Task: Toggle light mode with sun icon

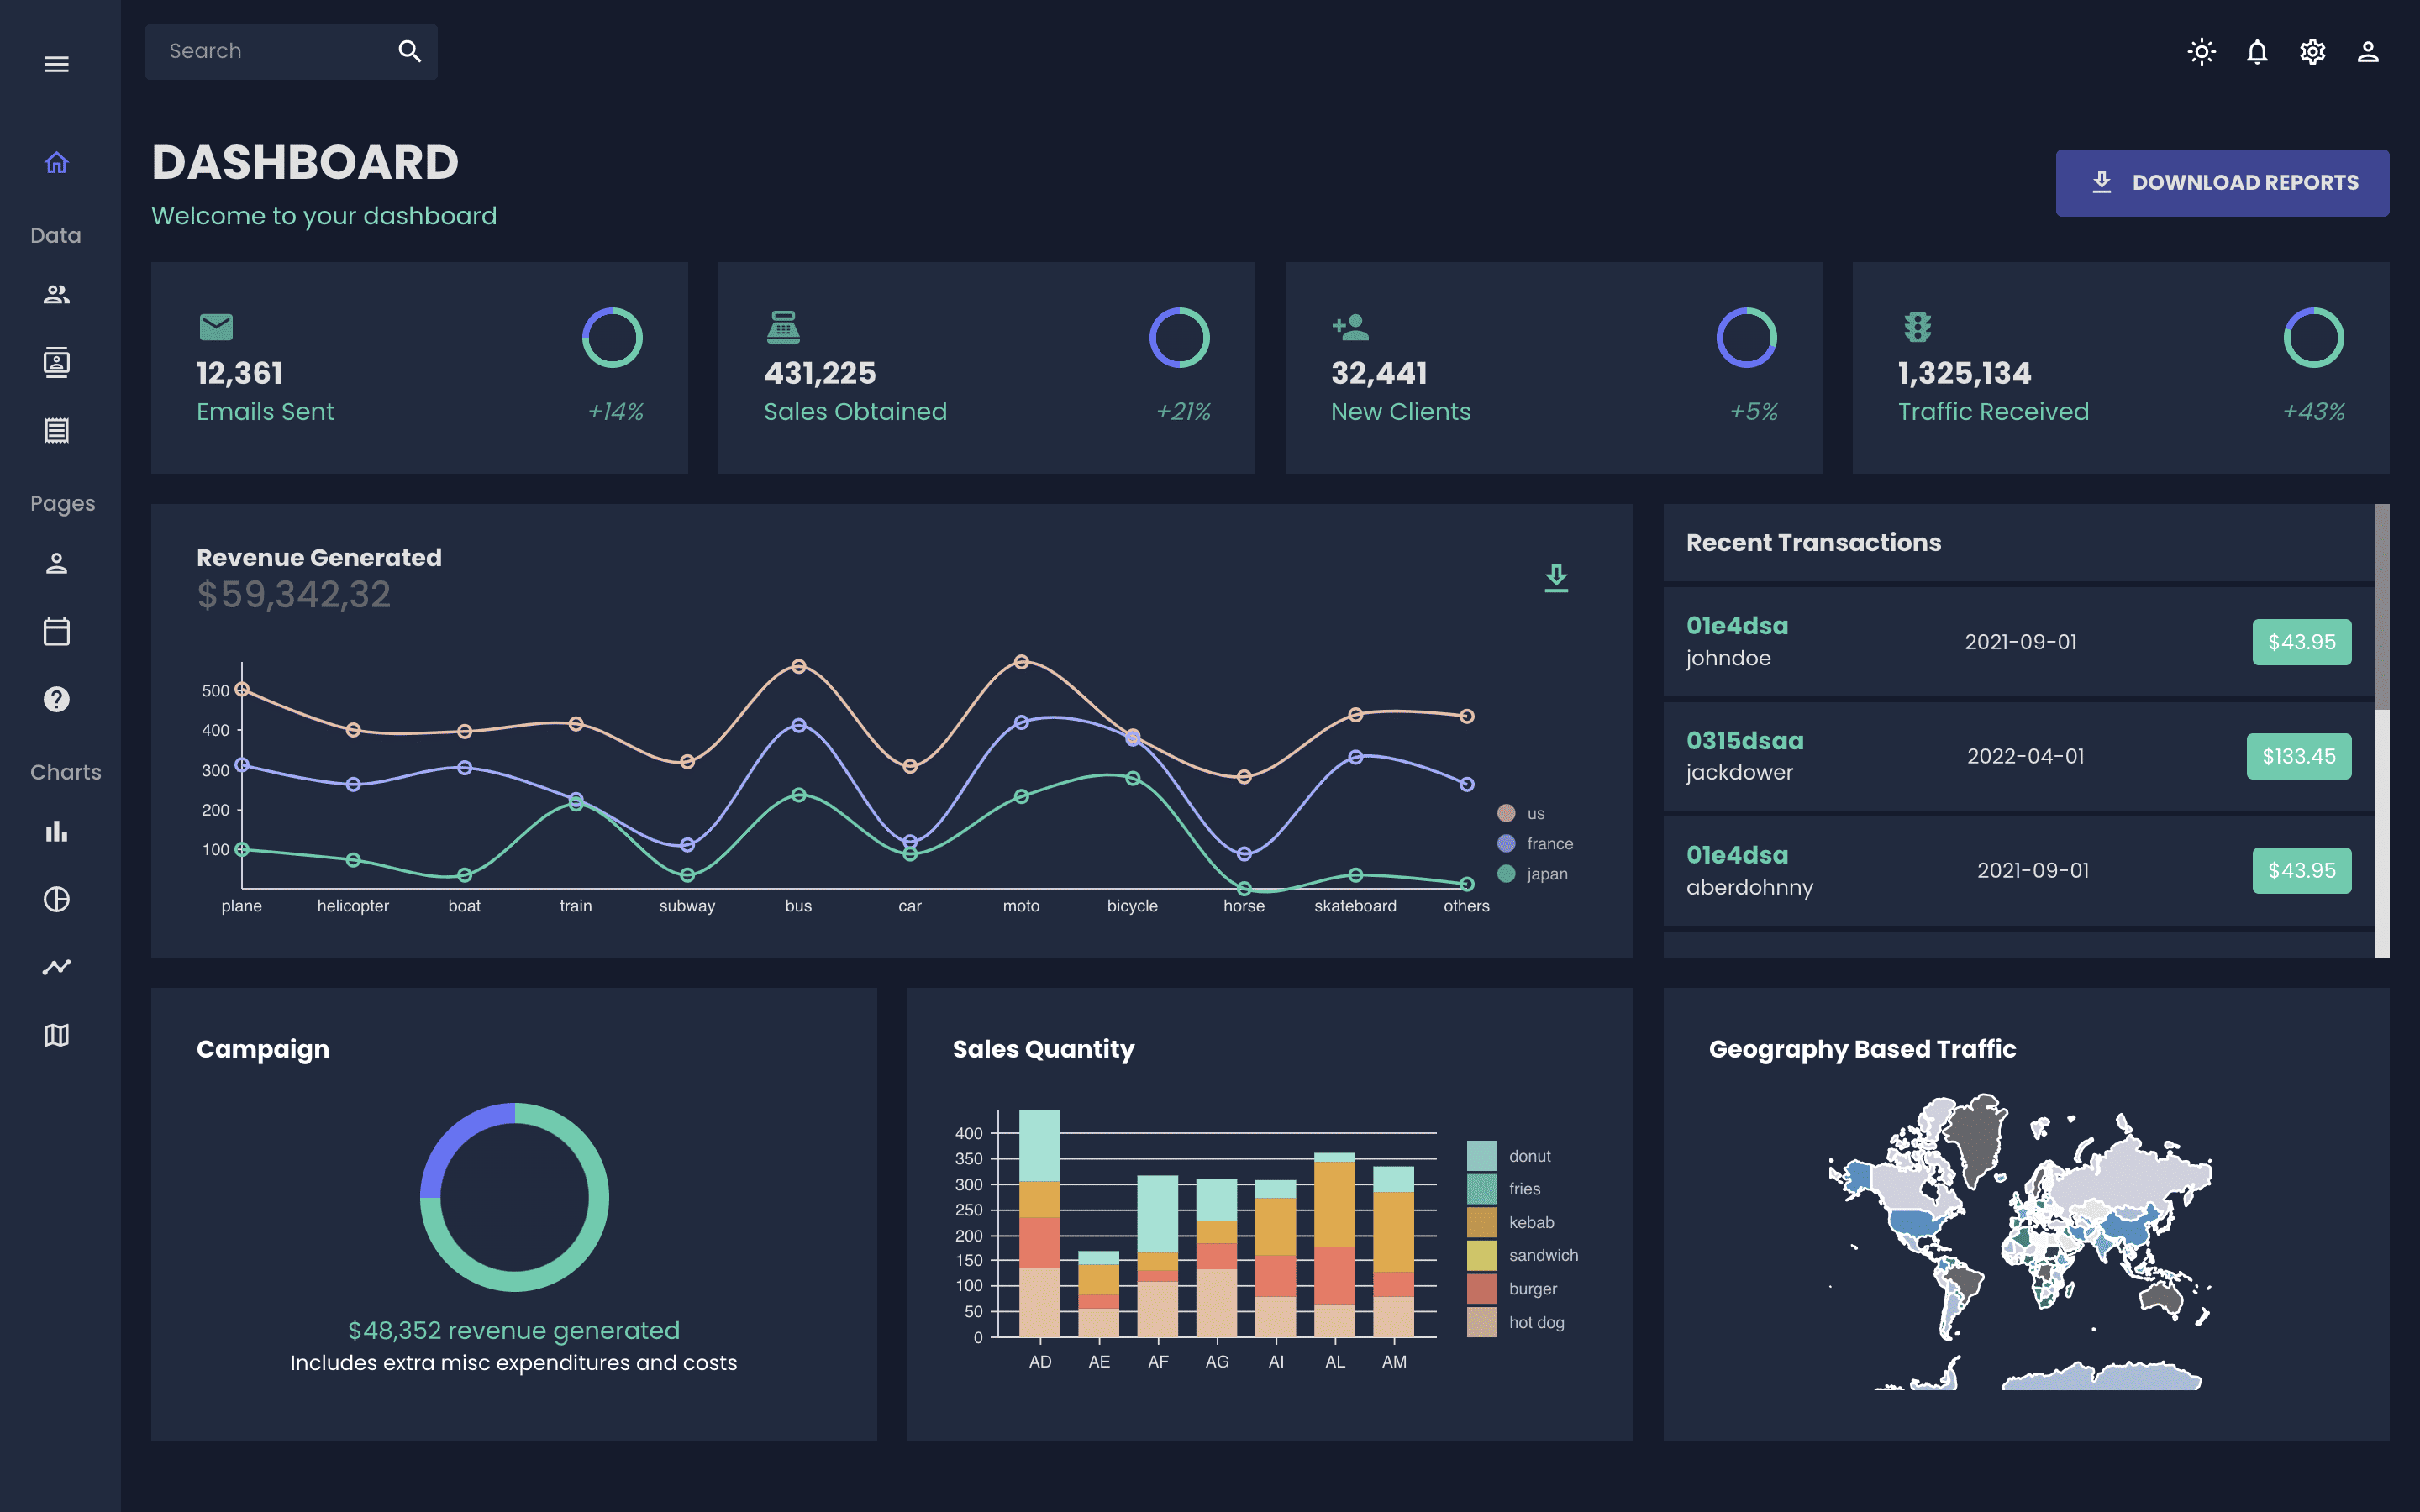Action: pos(2201,52)
